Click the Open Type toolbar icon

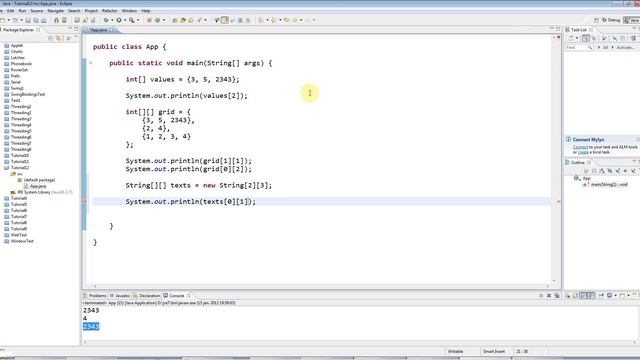175,20
